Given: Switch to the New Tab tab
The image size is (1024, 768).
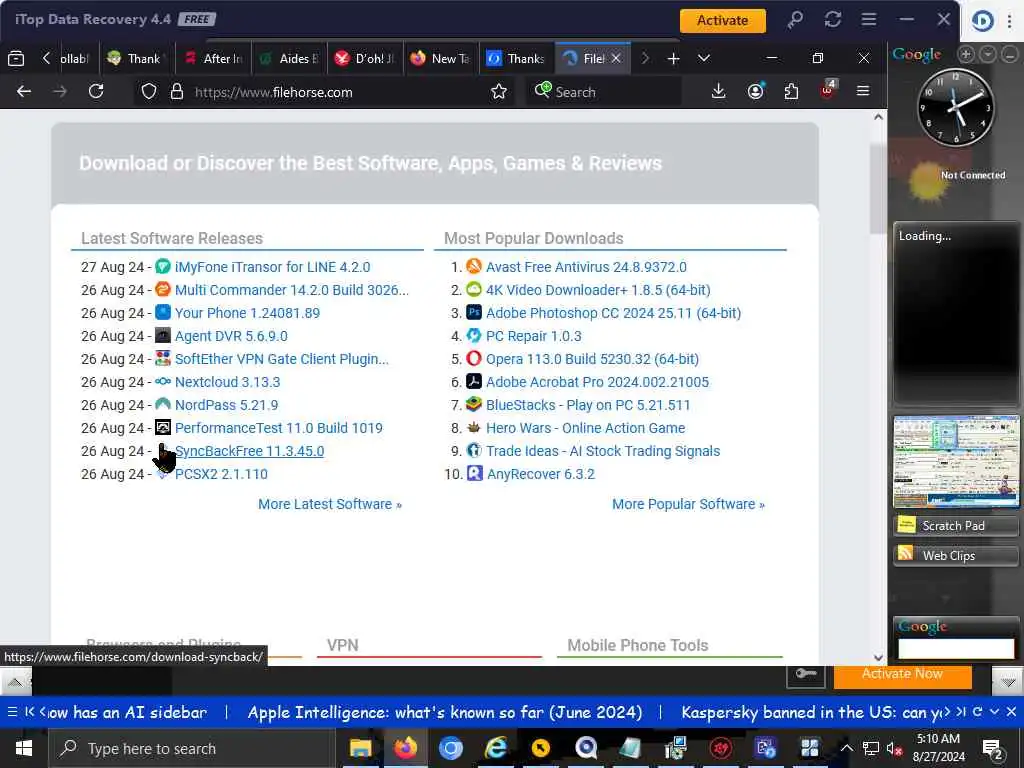Looking at the screenshot, I should (441, 59).
